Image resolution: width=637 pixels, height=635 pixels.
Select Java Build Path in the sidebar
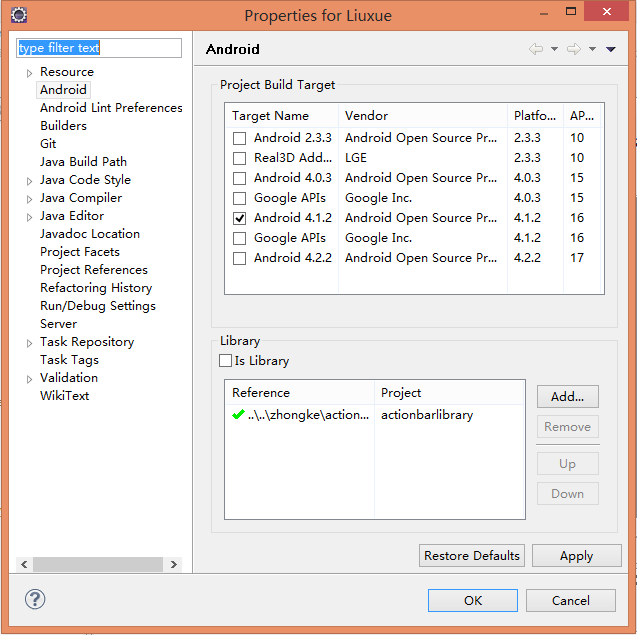[x=83, y=162]
